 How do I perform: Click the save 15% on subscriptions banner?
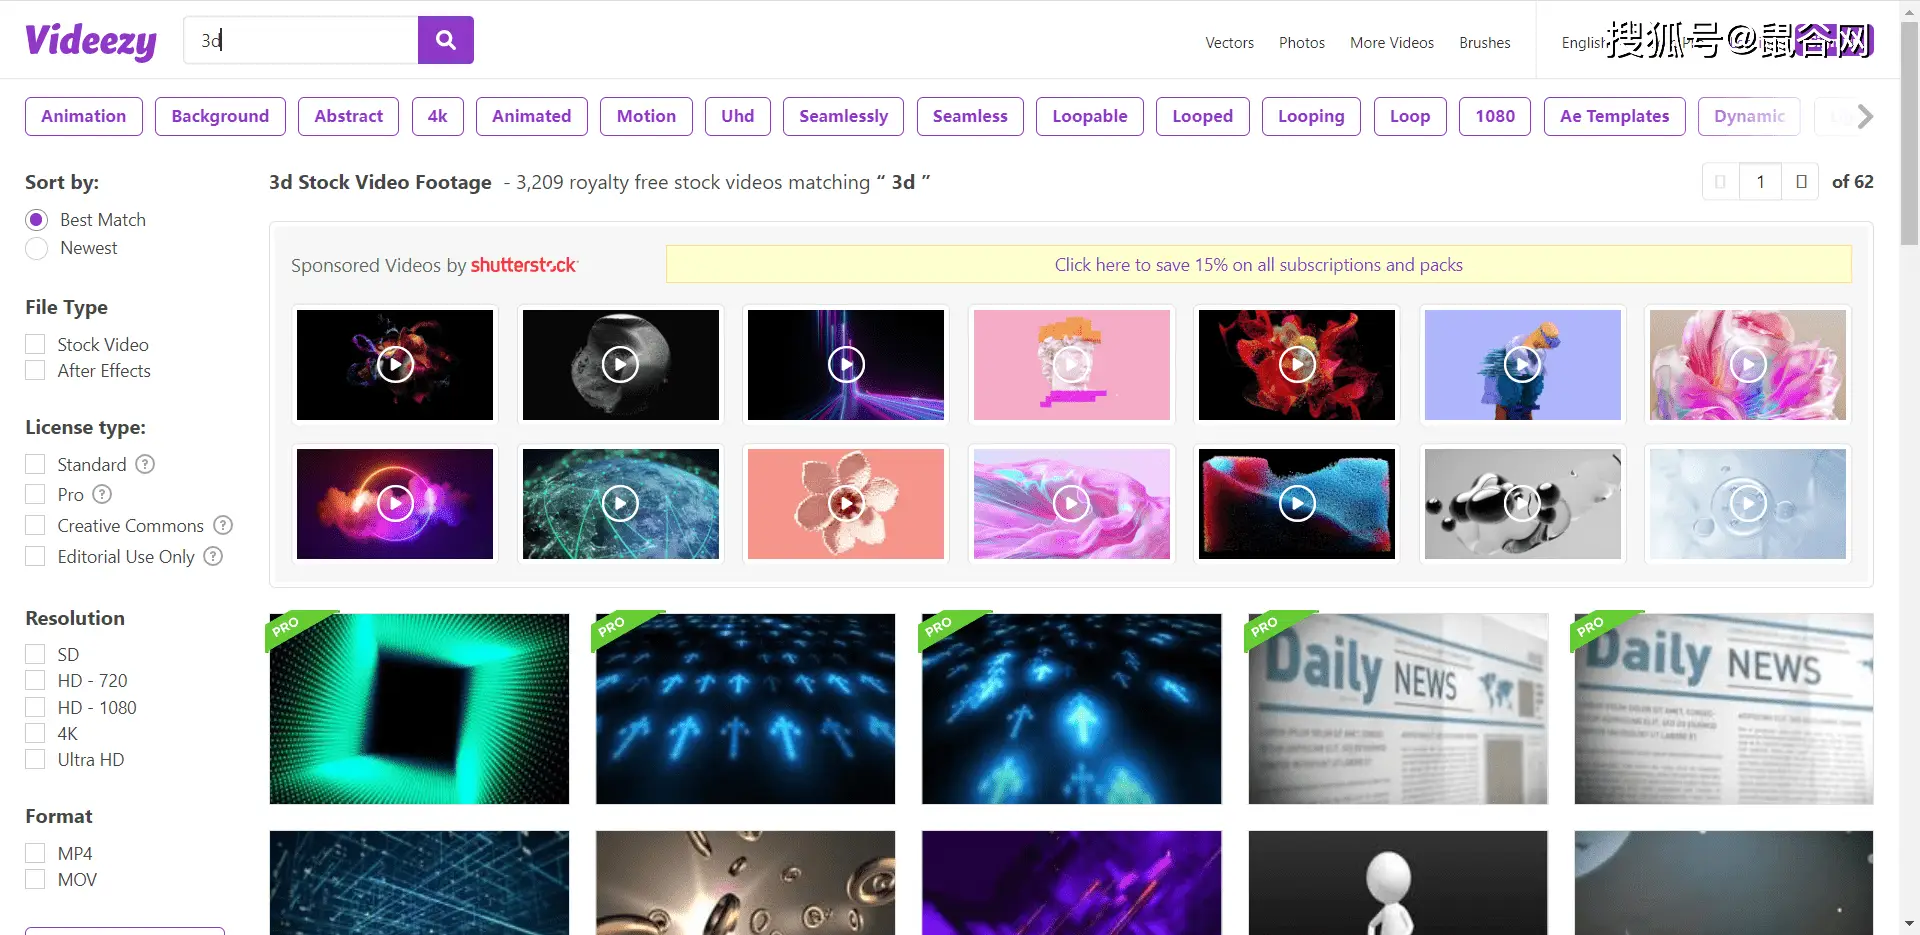pos(1258,265)
